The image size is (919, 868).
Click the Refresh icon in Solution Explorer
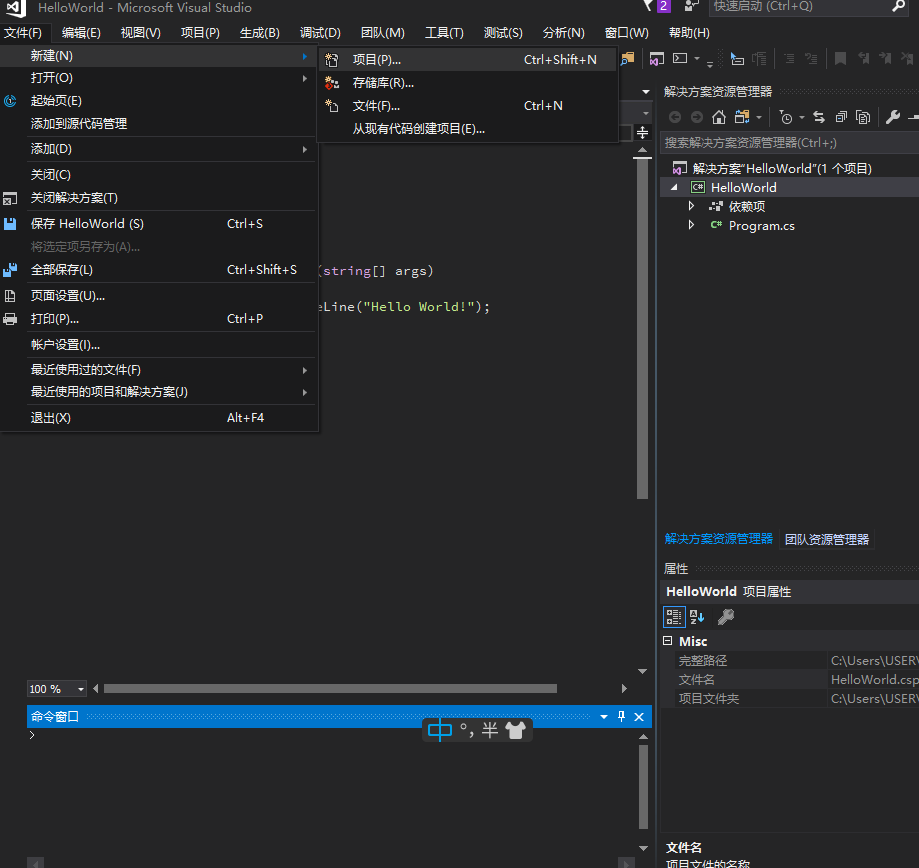[819, 117]
